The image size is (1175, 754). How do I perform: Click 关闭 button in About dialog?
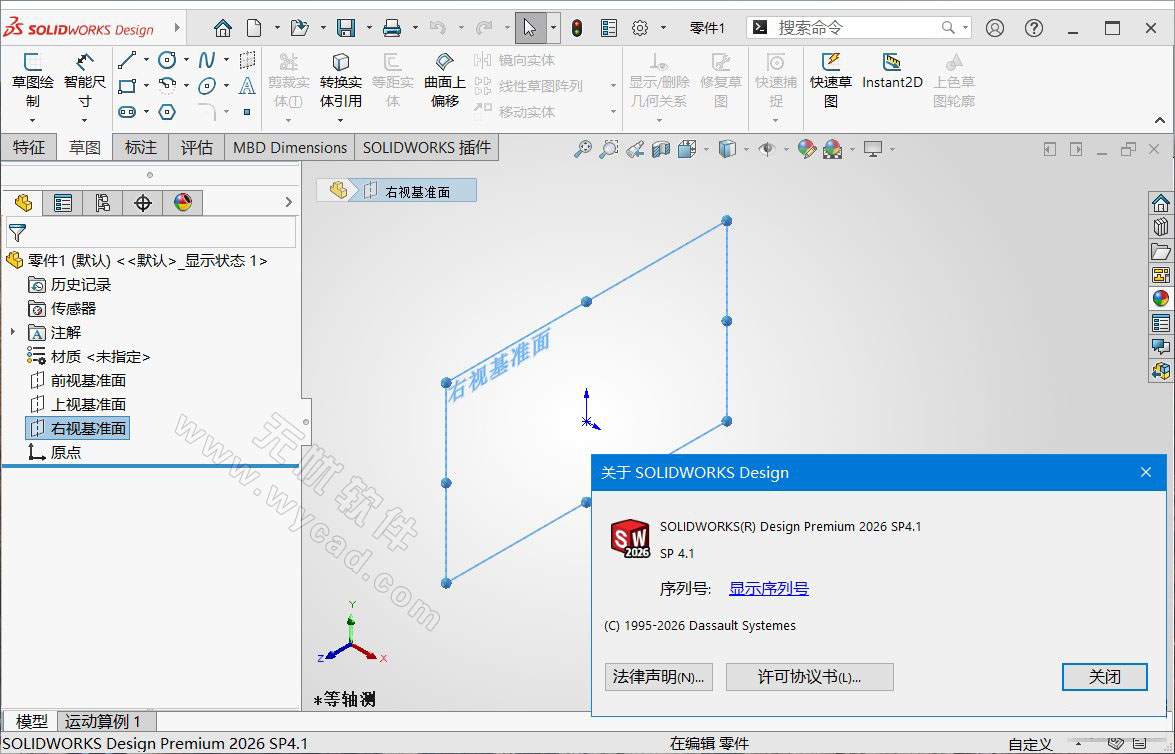1105,677
